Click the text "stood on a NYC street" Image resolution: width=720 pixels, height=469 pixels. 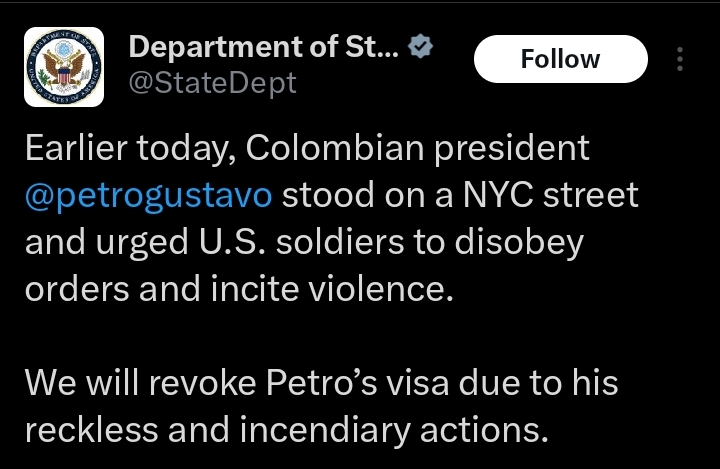pyautogui.click(x=460, y=194)
